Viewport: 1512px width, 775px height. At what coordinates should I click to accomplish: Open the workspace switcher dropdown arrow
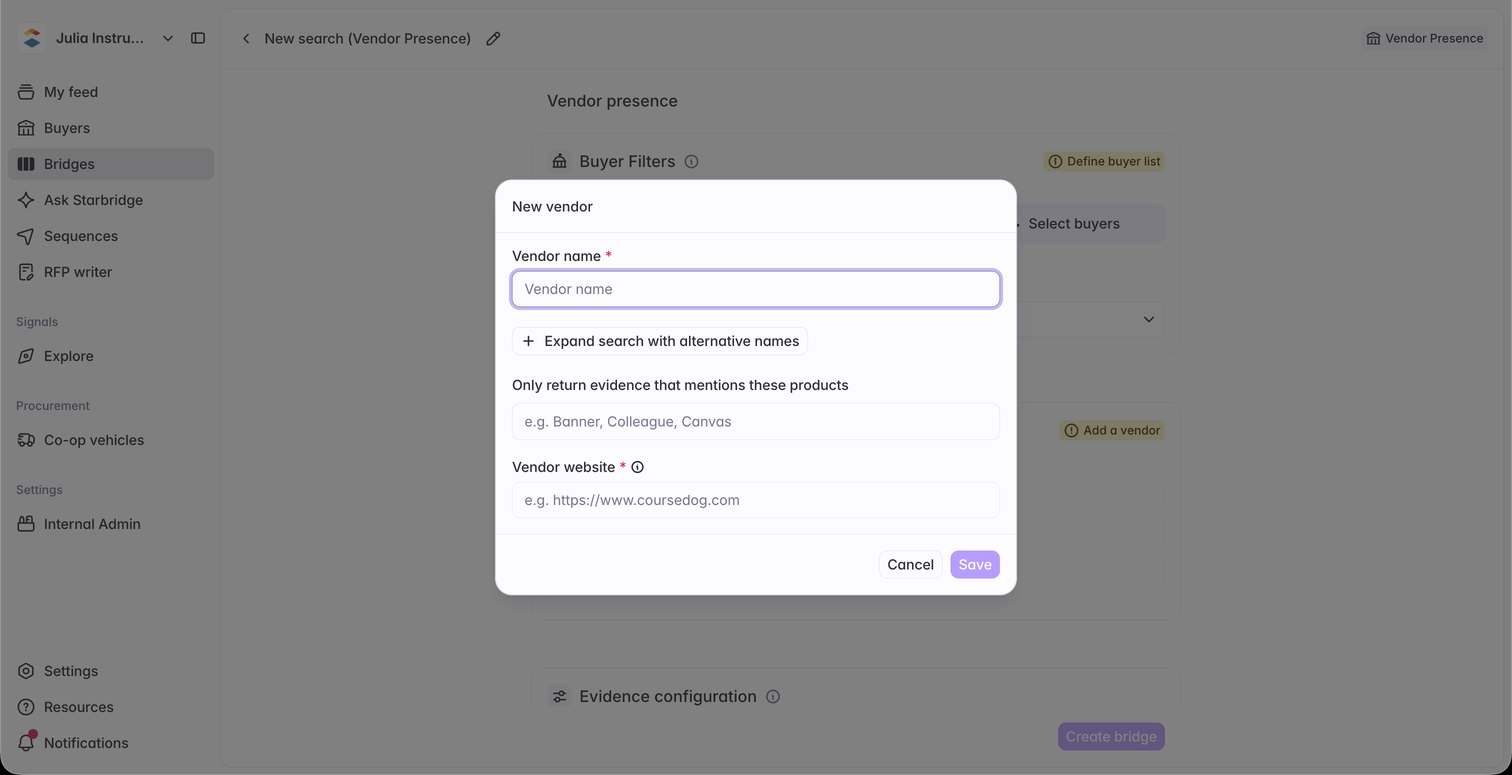point(168,38)
